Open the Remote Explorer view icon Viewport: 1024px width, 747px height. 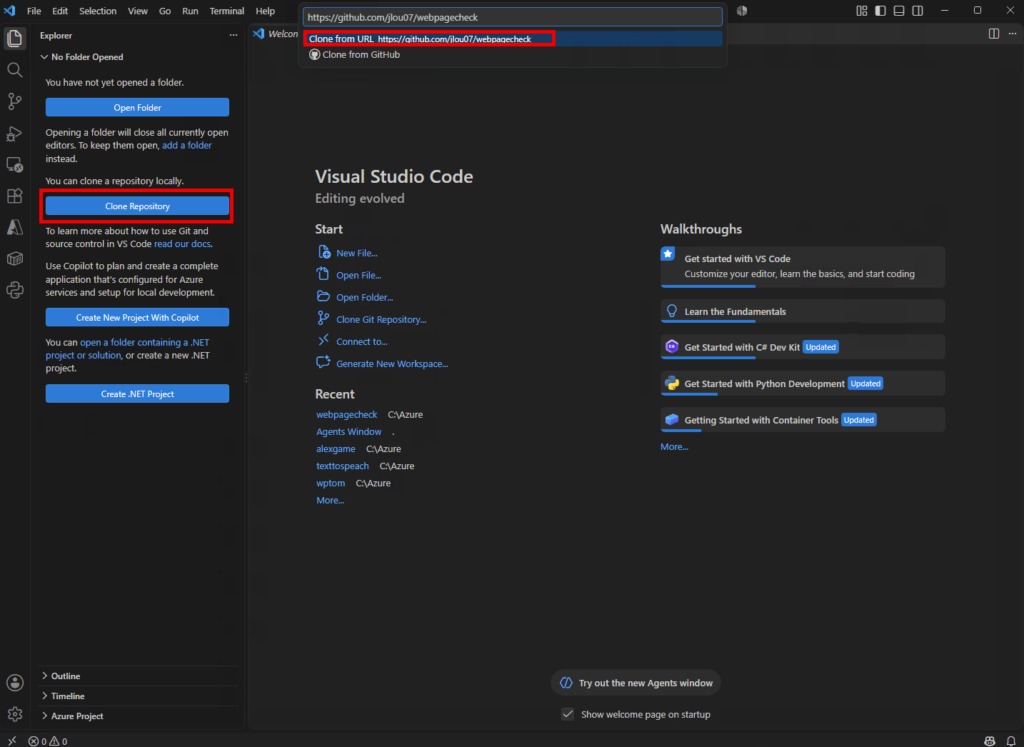tap(14, 165)
